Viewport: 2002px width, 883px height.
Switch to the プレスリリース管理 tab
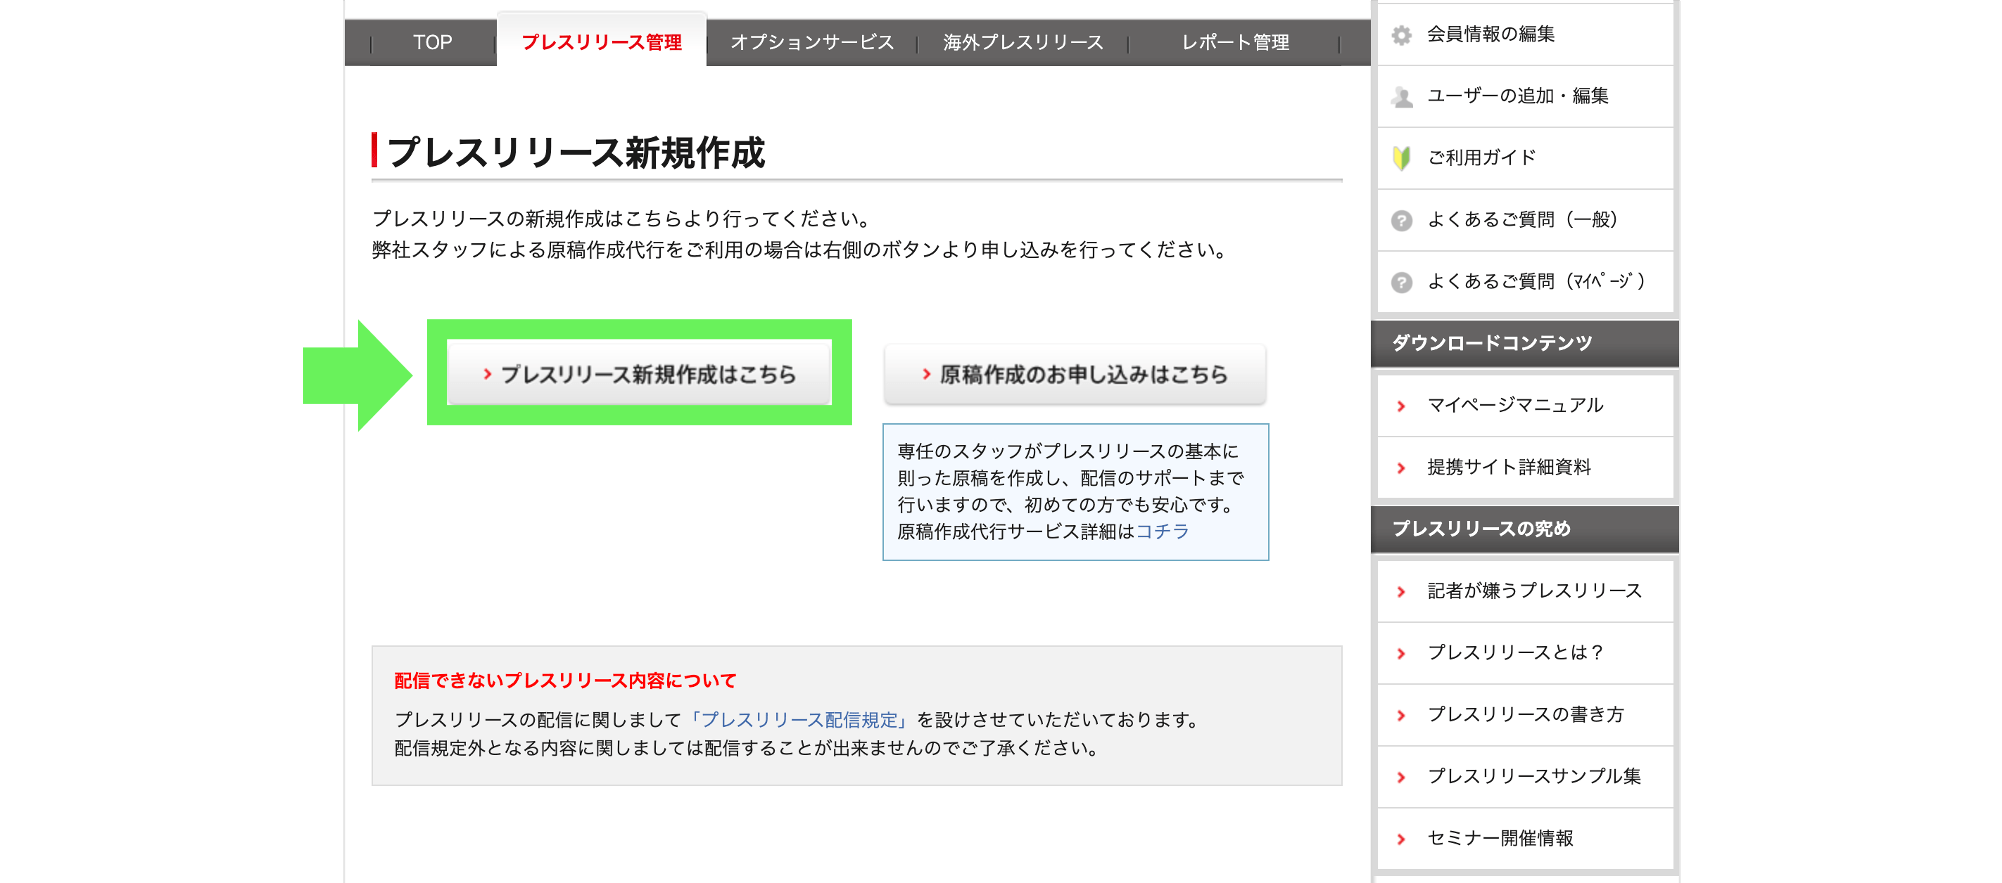[601, 43]
